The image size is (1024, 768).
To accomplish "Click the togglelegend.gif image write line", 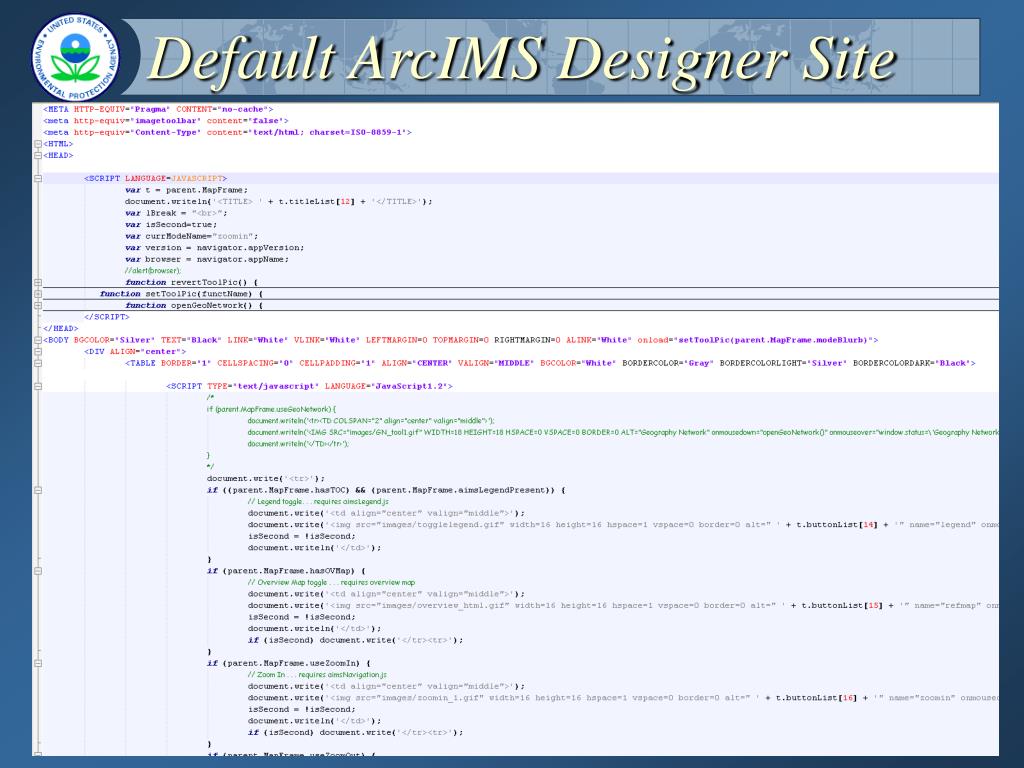I will click(x=623, y=525).
